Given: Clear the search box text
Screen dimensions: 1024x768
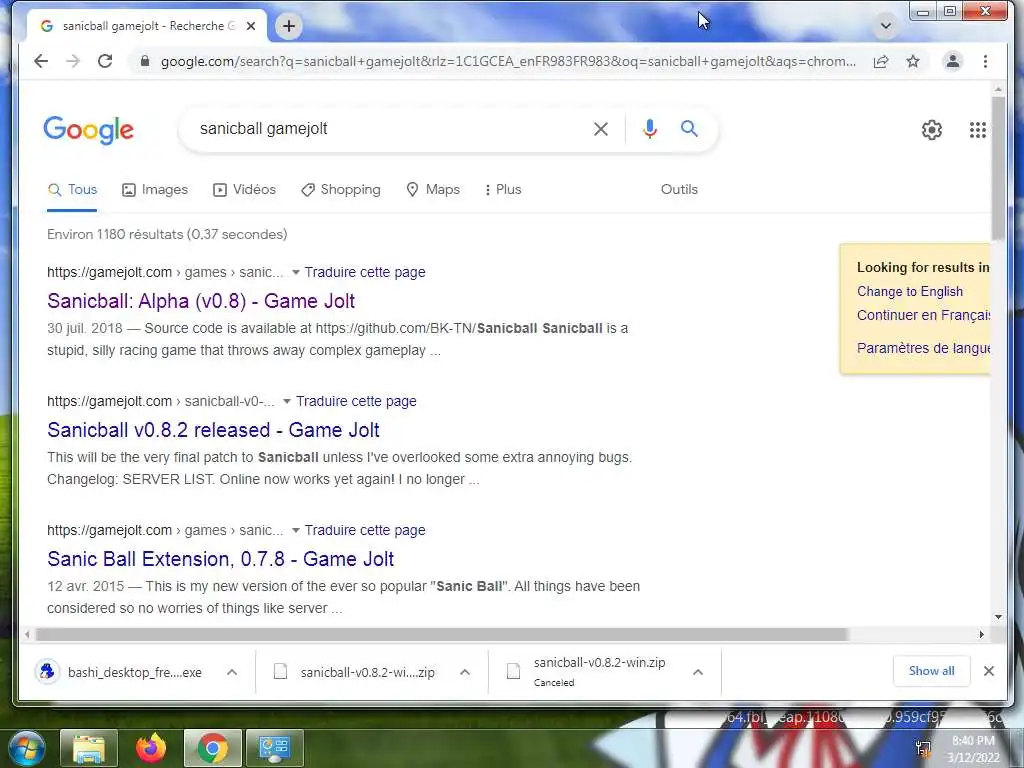Looking at the screenshot, I should point(601,129).
